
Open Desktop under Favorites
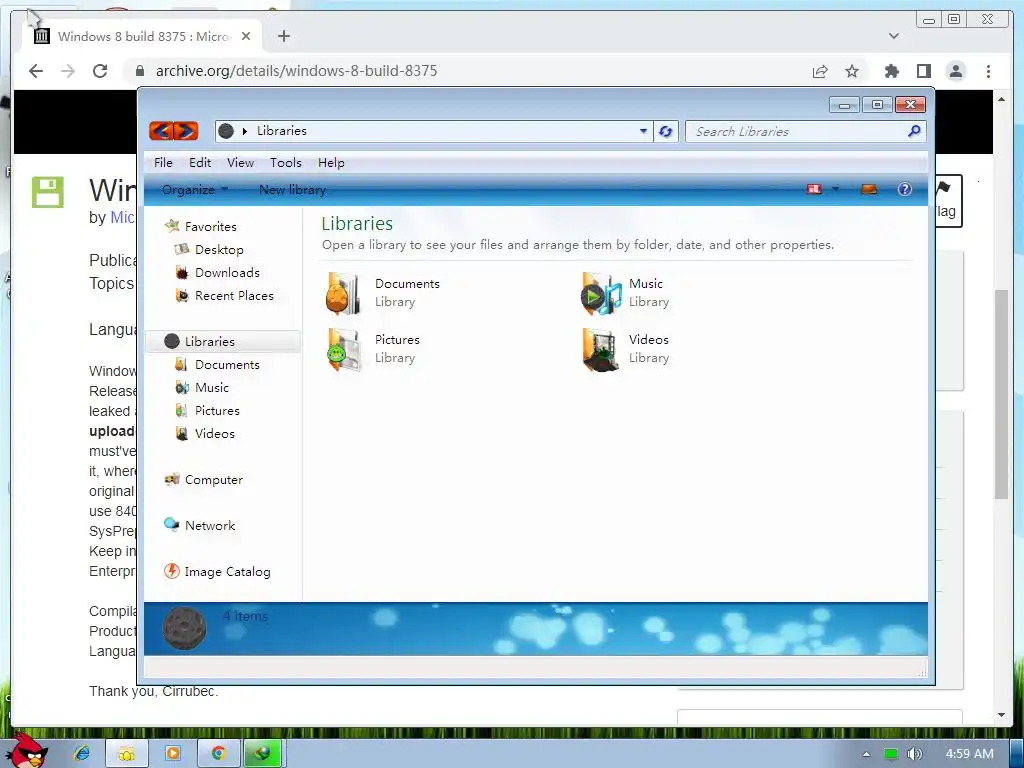coord(210,249)
